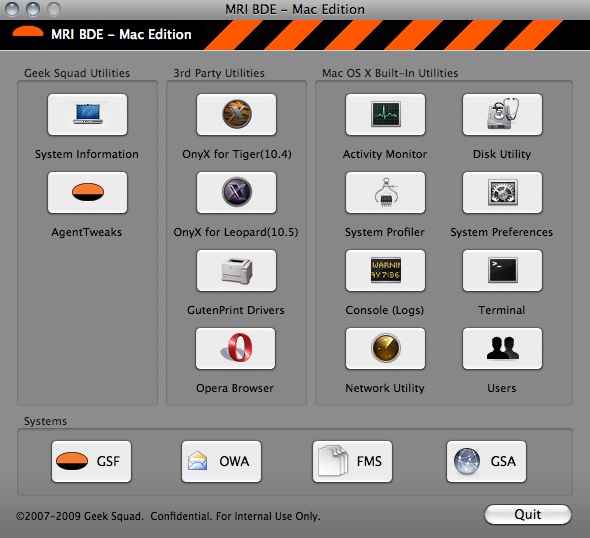Open OnyX for Tiger(10.4) icon
590x538 pixels.
[x=236, y=114]
